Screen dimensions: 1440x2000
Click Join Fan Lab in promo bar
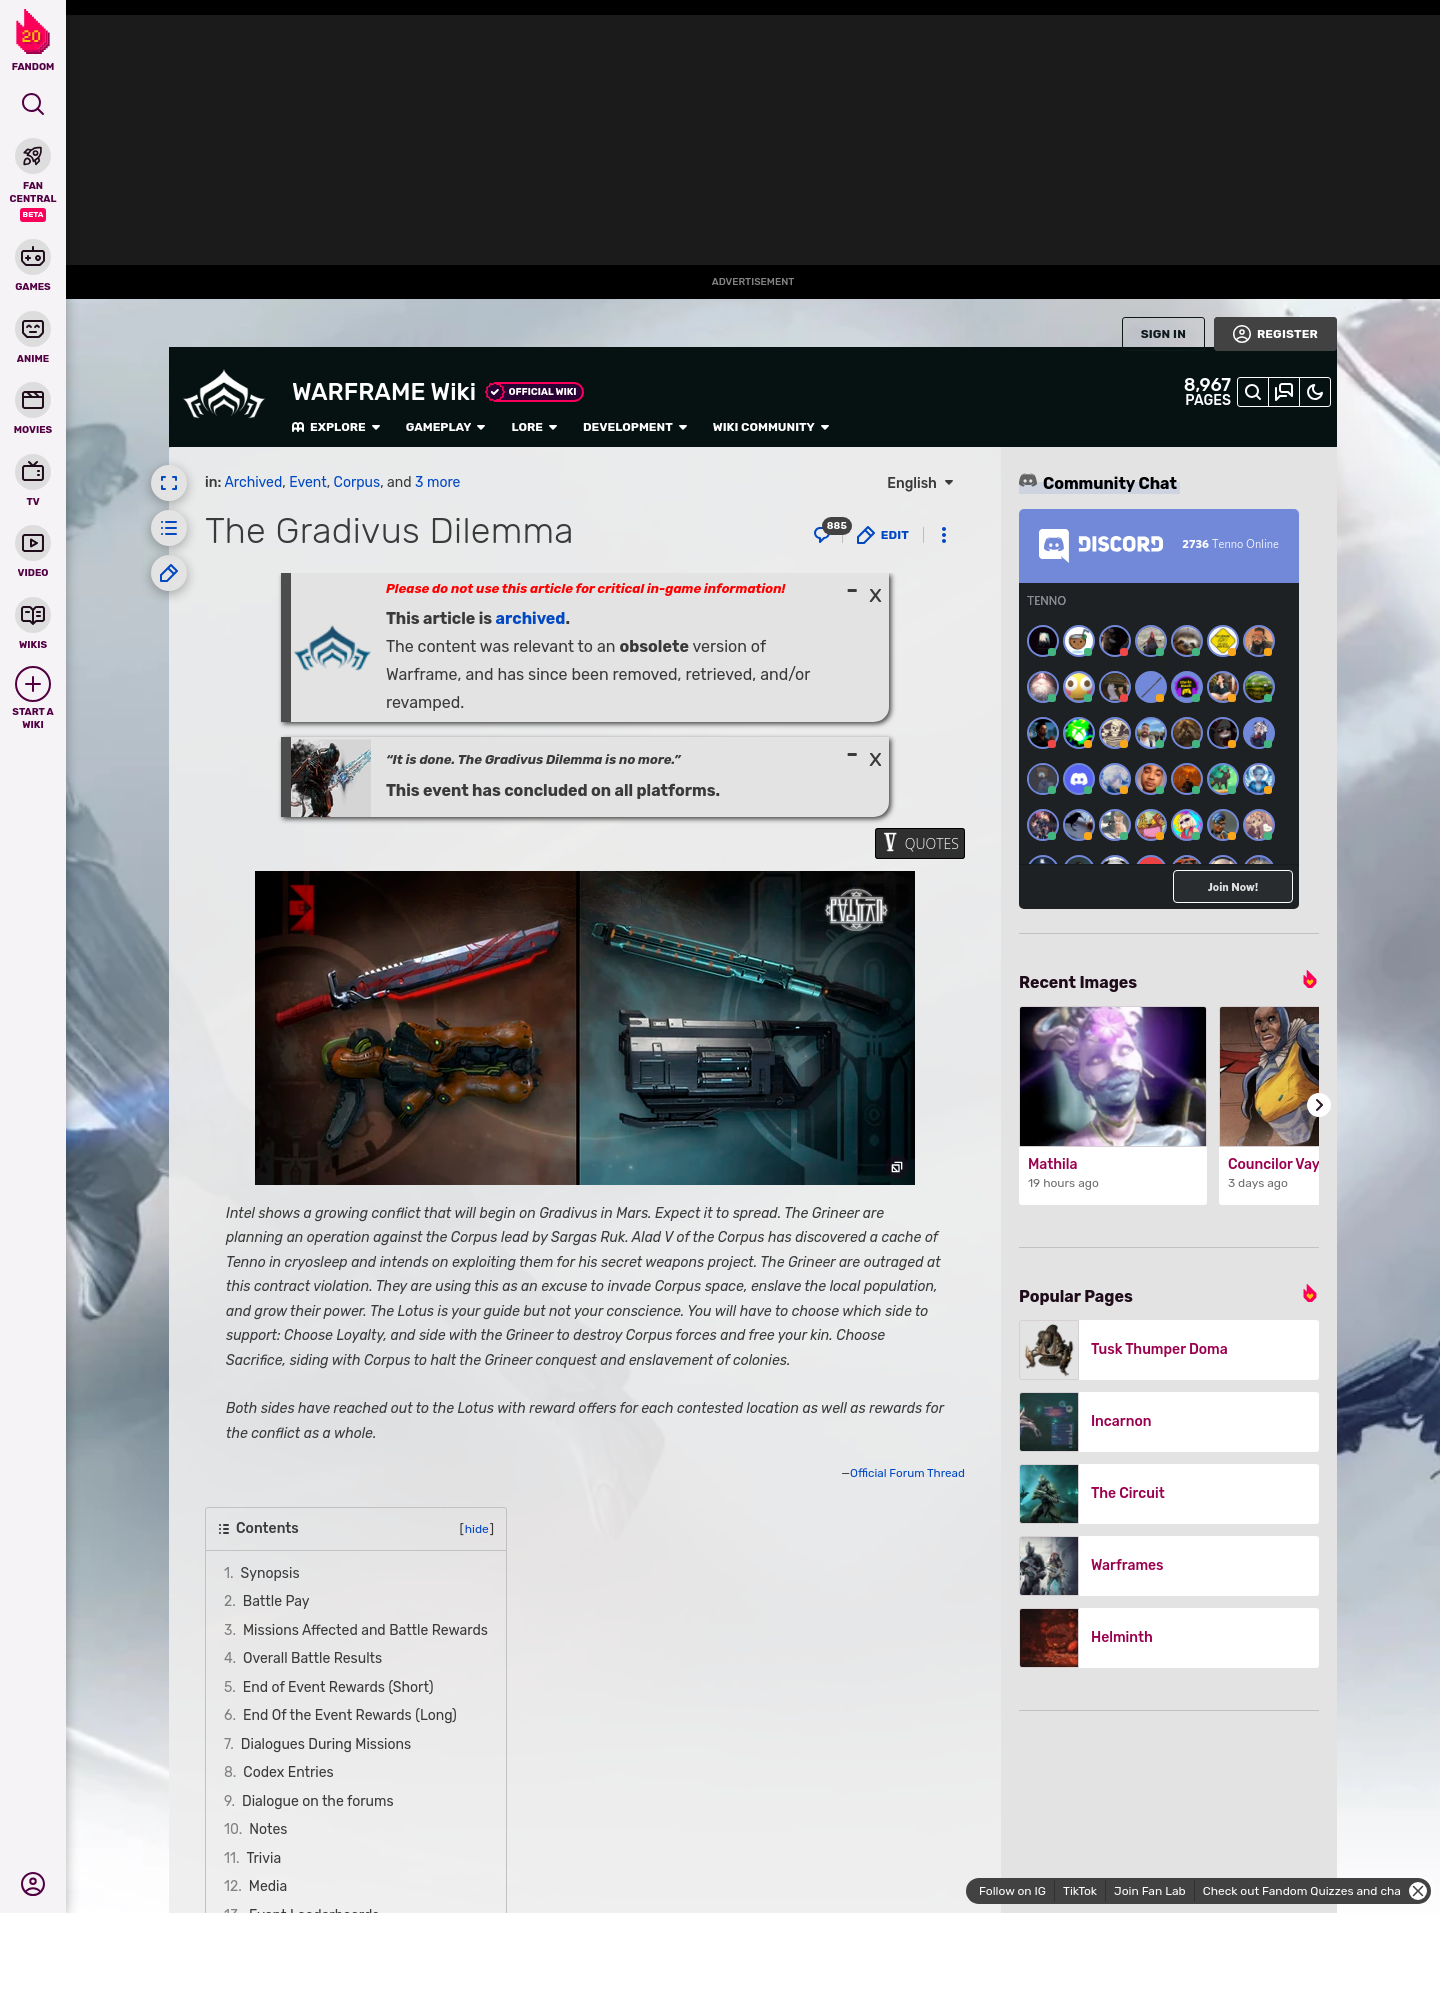[x=1149, y=1891]
